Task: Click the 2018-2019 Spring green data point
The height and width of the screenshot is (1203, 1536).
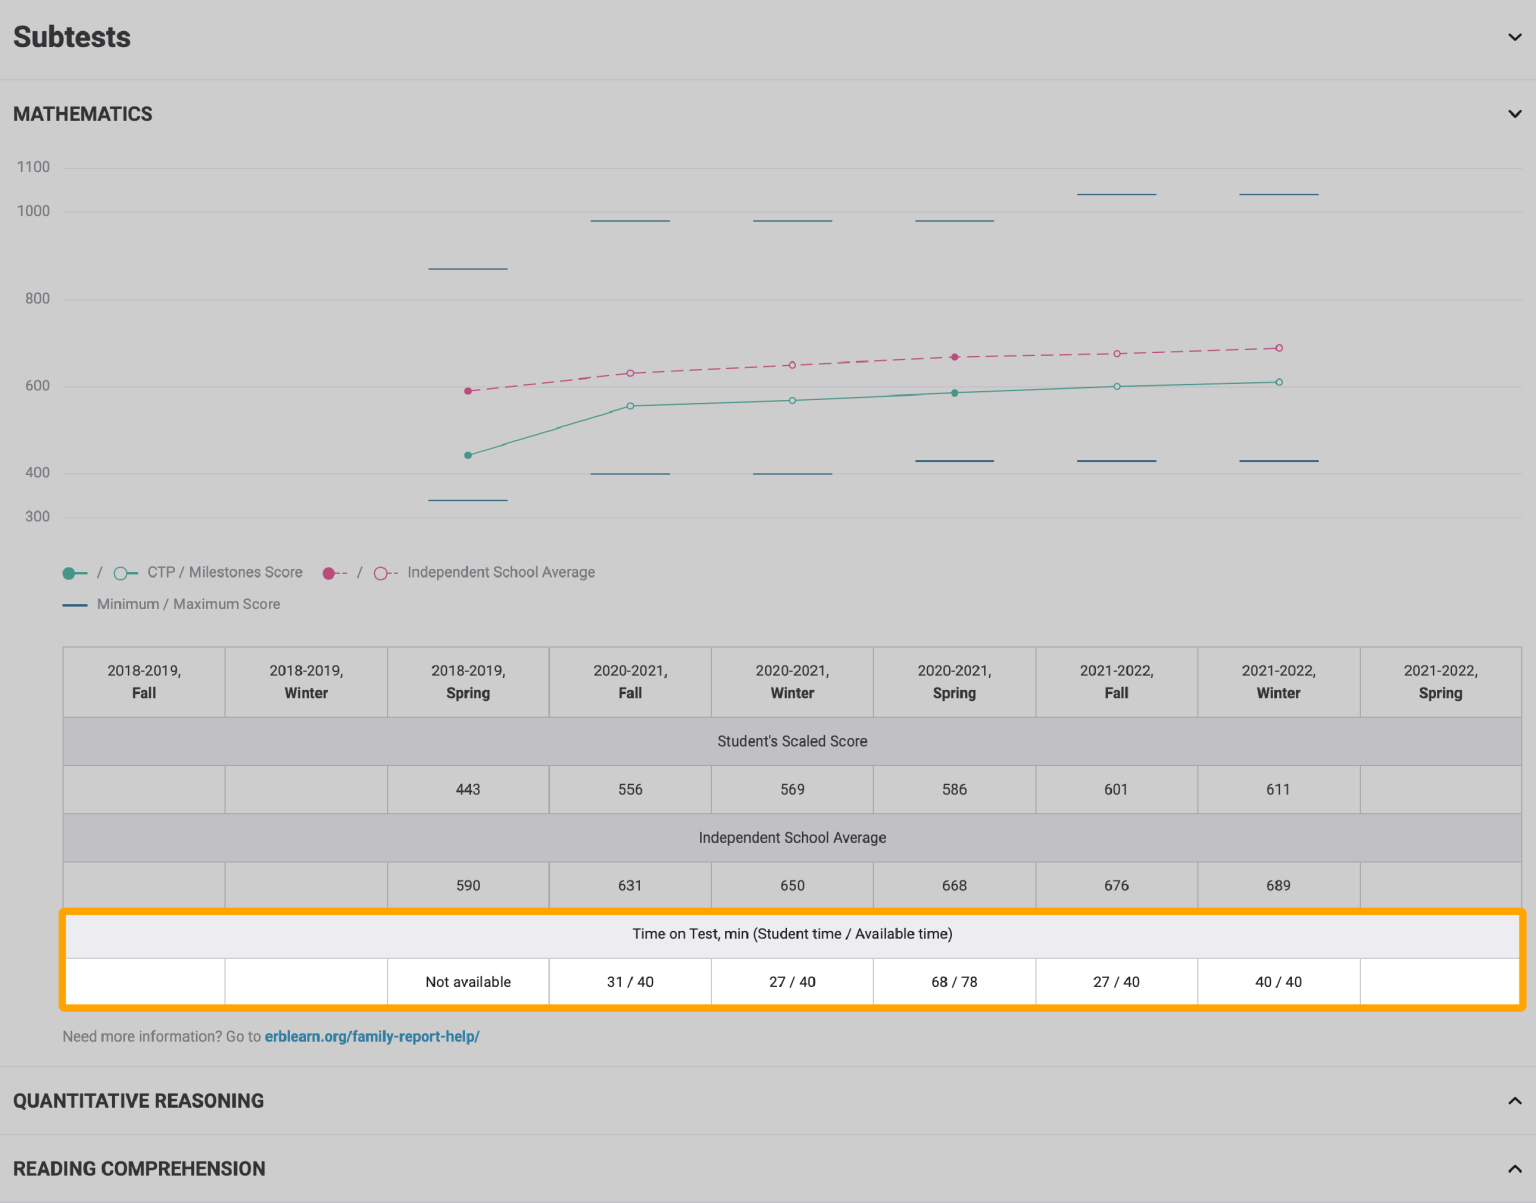Action: click(468, 454)
